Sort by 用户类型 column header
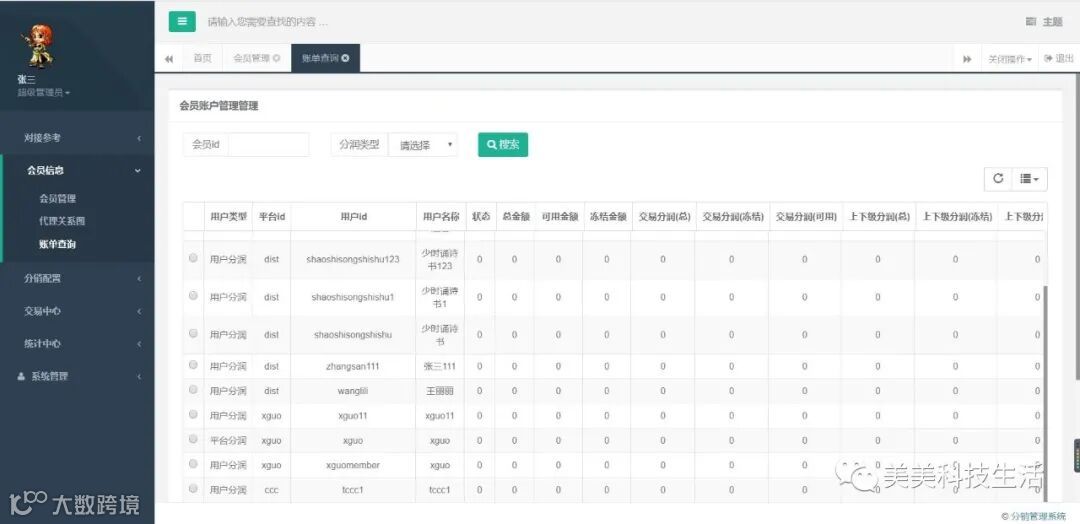The image size is (1080, 524). coord(228,216)
